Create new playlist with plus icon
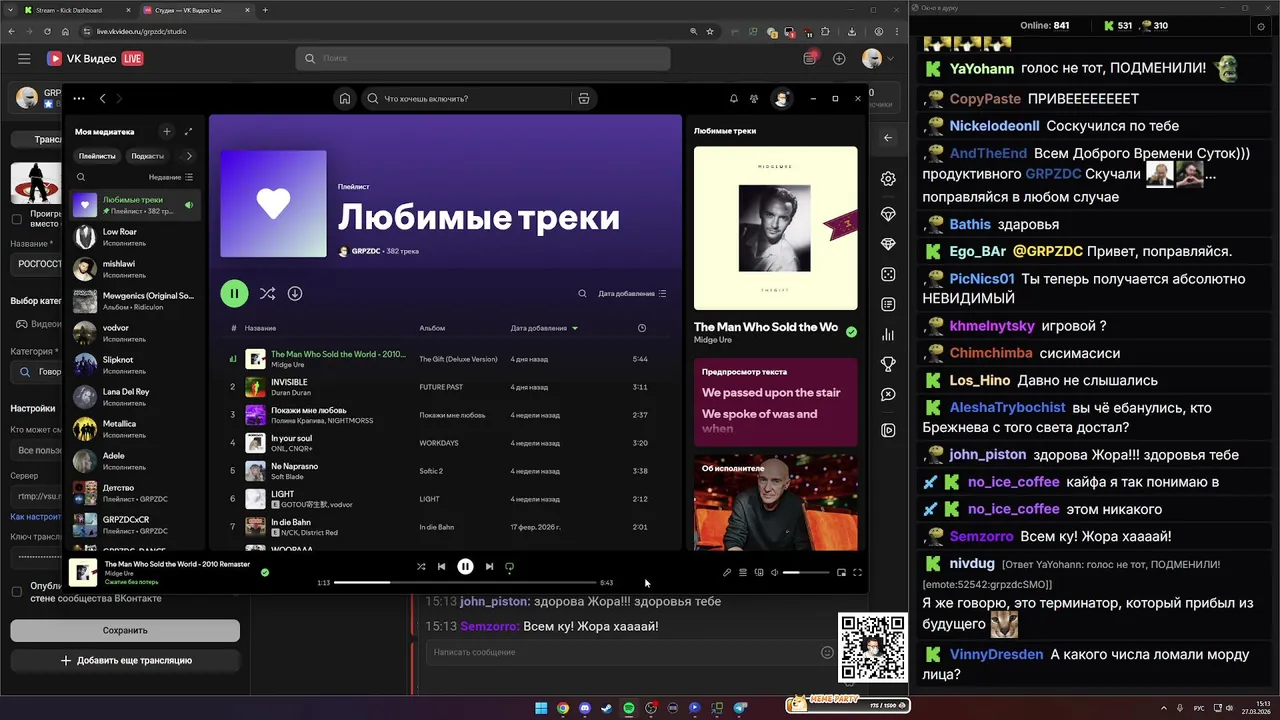The image size is (1280, 720). pyautogui.click(x=167, y=131)
